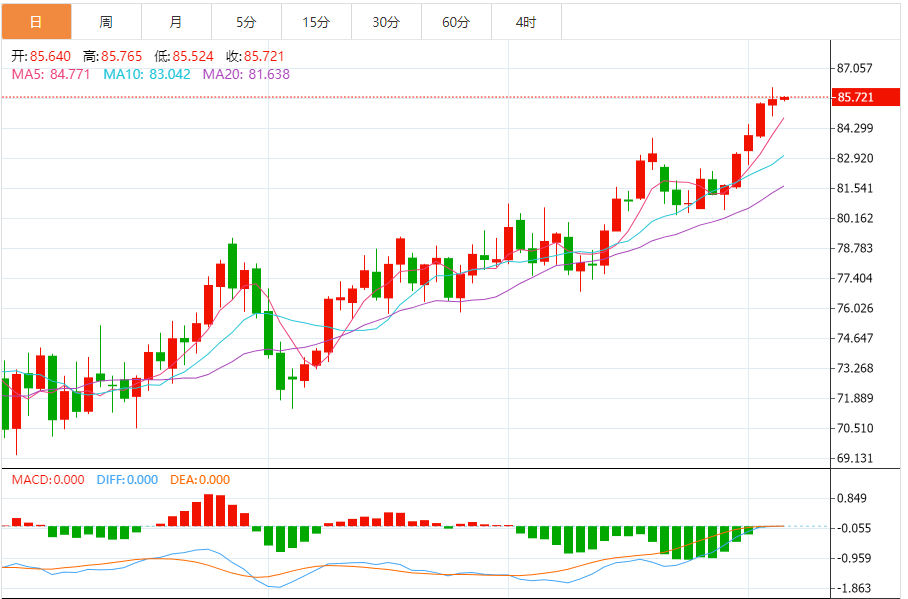Viewport: 908px width, 599px height.
Task: Select the 30分 timeframe tab
Action: point(386,22)
